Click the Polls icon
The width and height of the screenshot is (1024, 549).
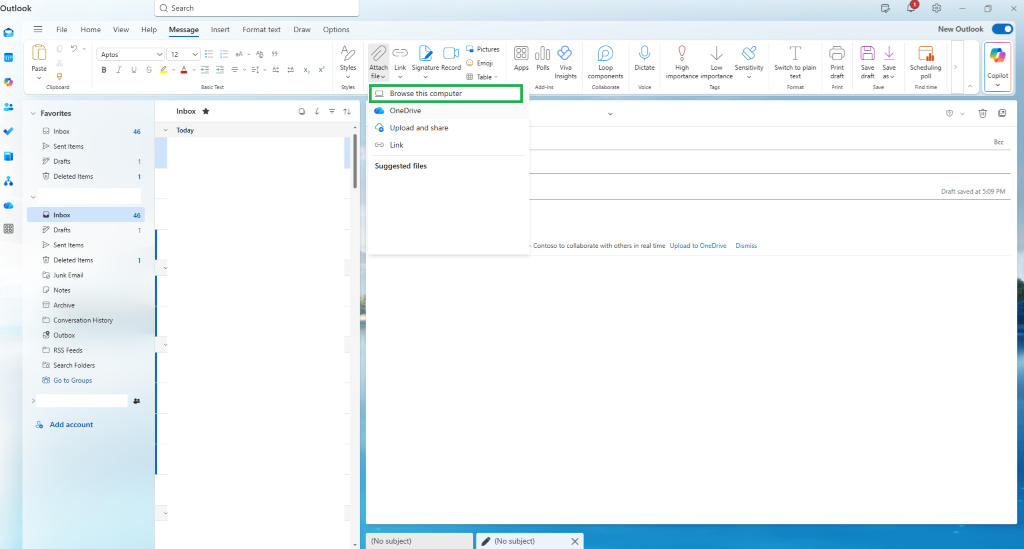point(543,54)
